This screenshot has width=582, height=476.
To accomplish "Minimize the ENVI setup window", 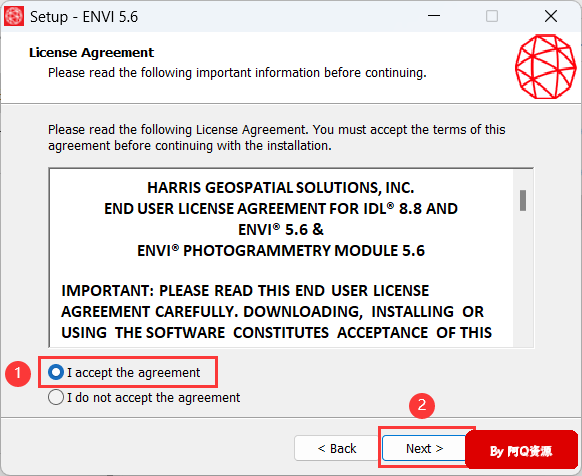I will click(434, 16).
